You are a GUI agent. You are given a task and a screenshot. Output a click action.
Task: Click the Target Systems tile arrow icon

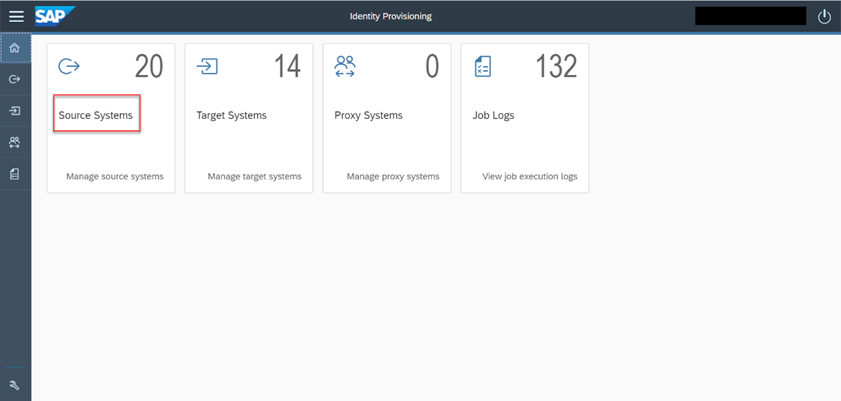[207, 66]
